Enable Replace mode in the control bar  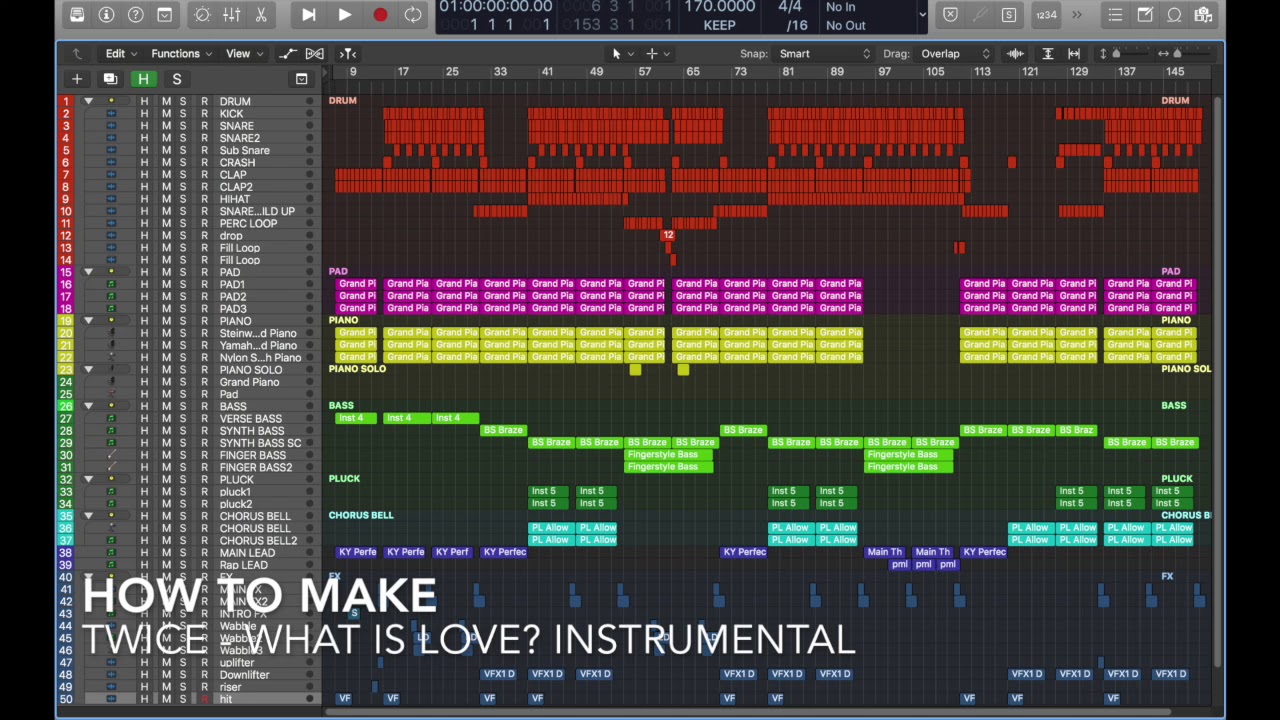click(x=951, y=15)
